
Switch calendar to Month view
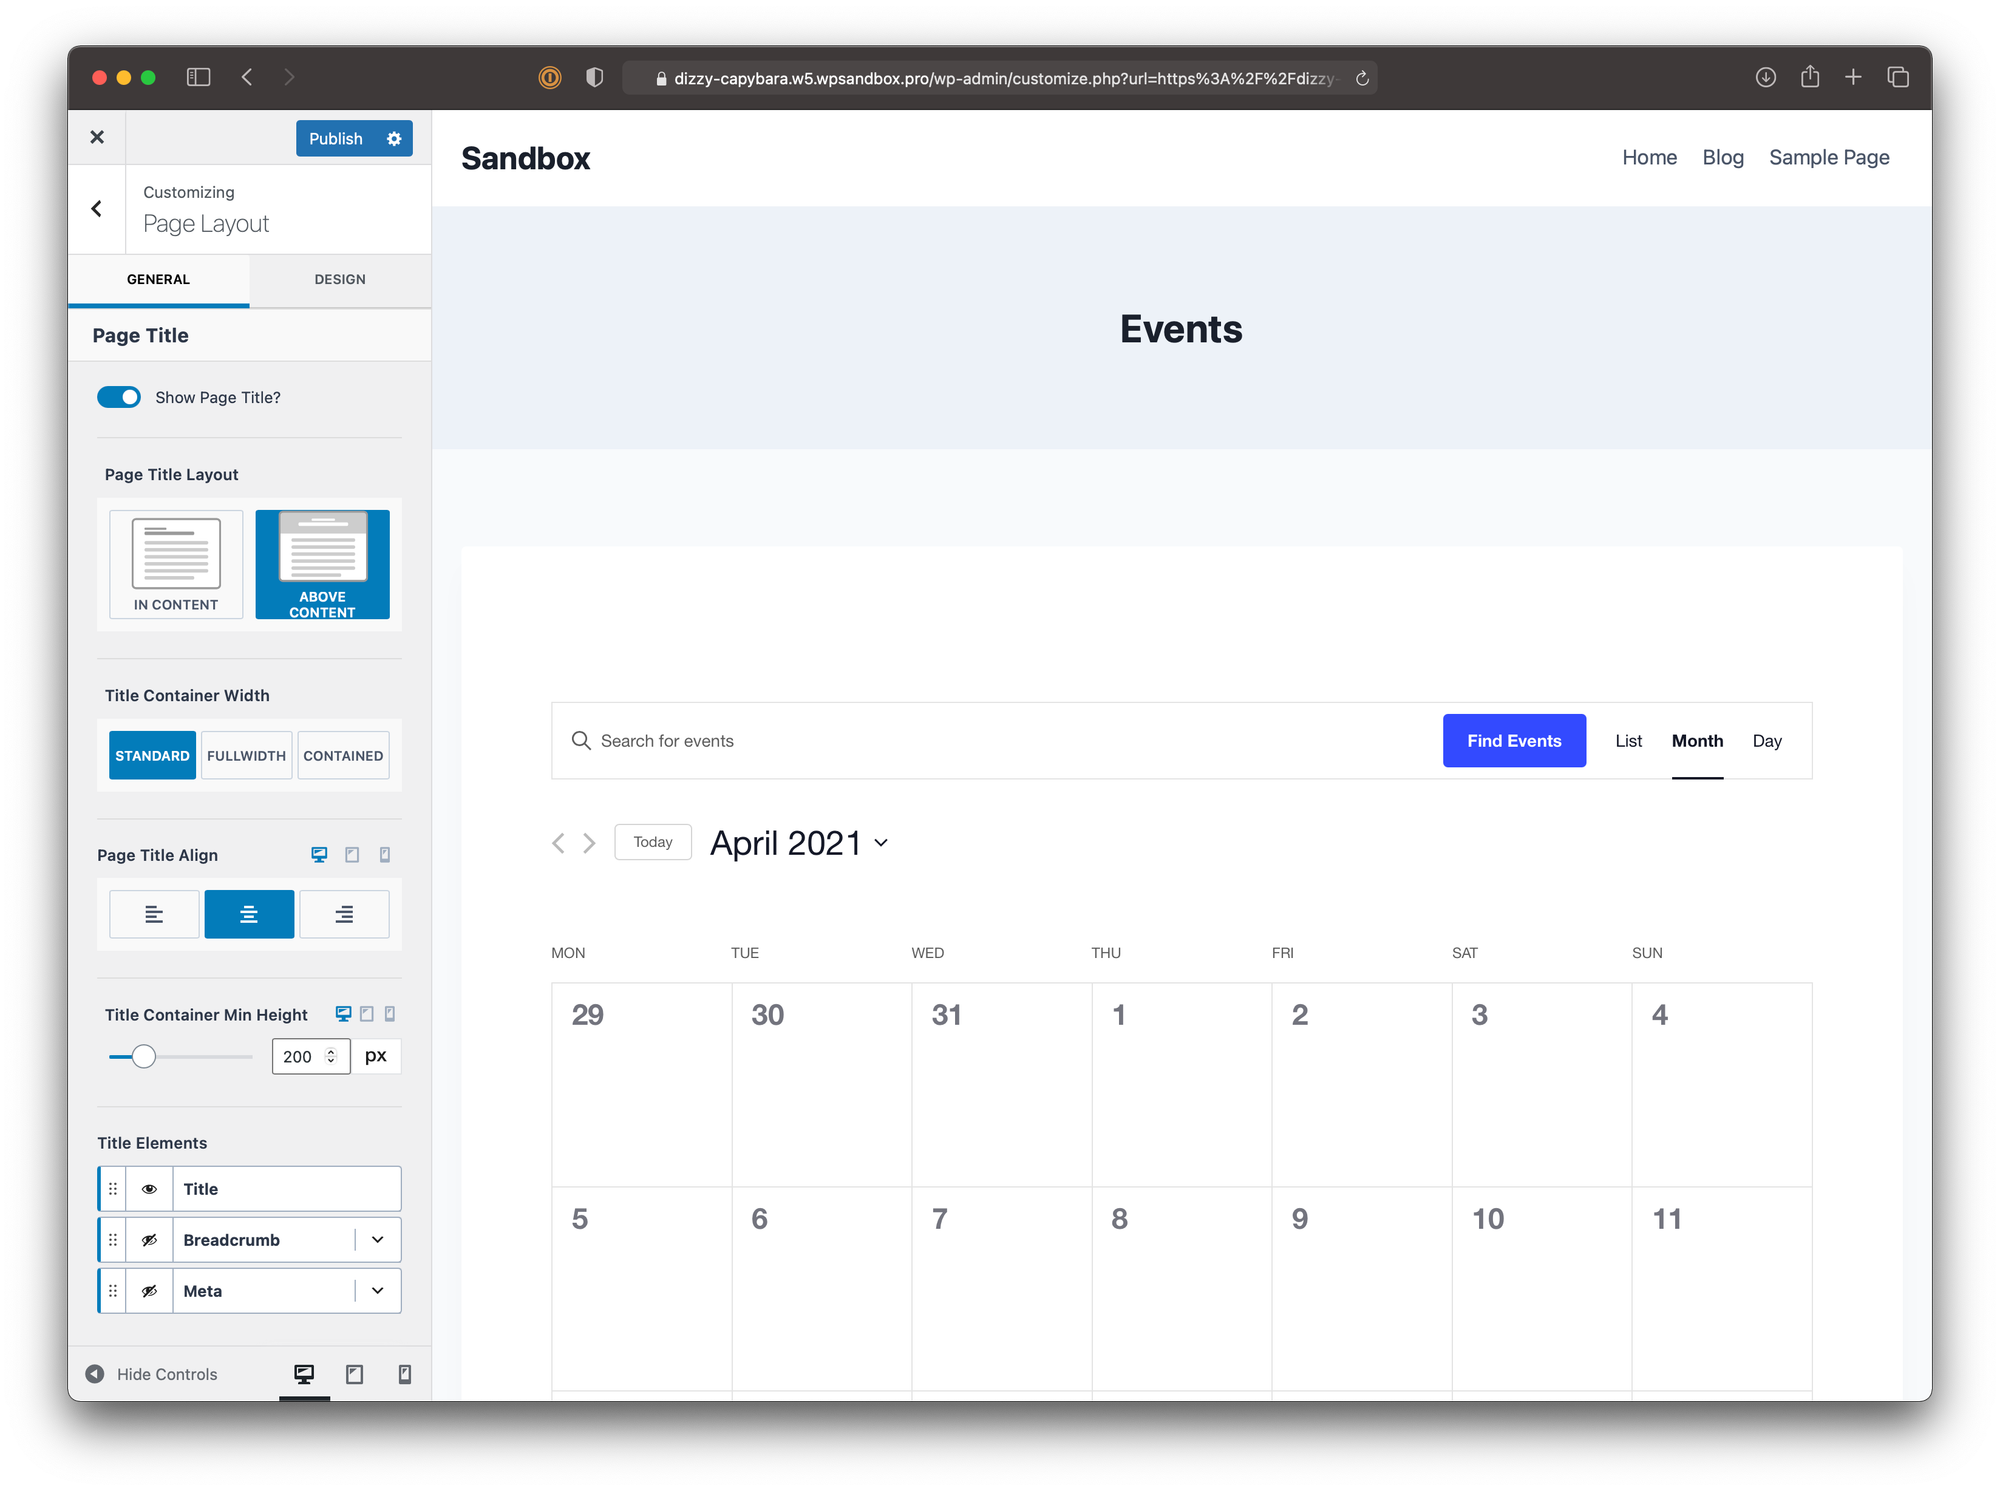[1698, 741]
